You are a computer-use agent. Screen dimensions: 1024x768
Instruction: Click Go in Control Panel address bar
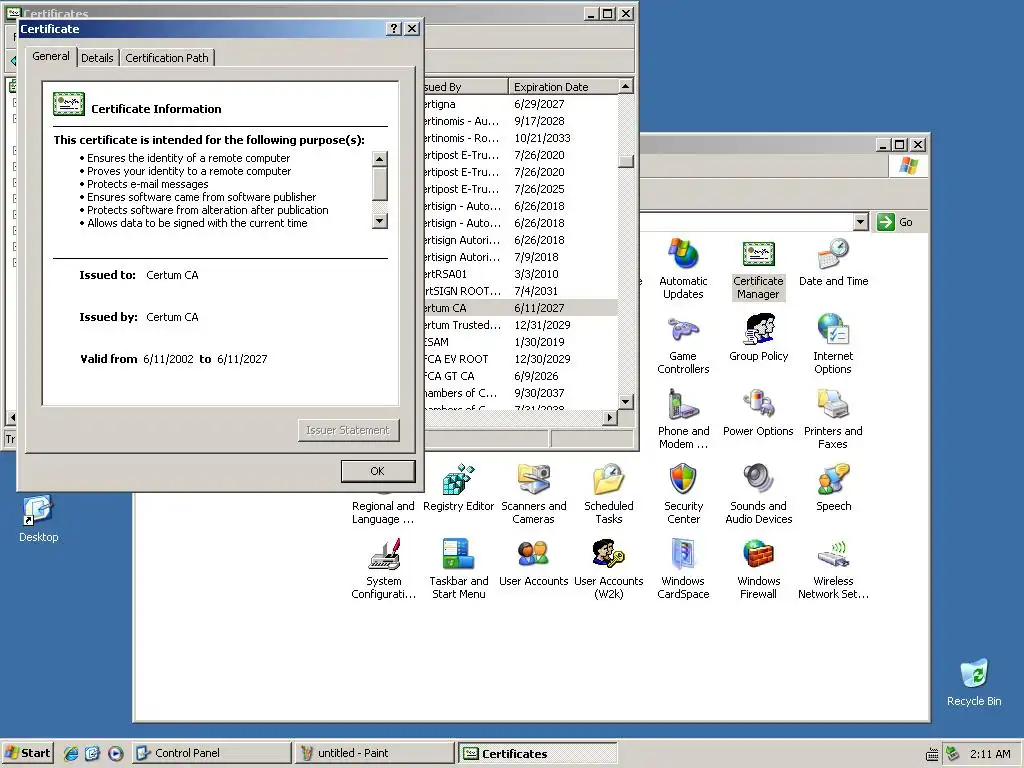coord(895,222)
